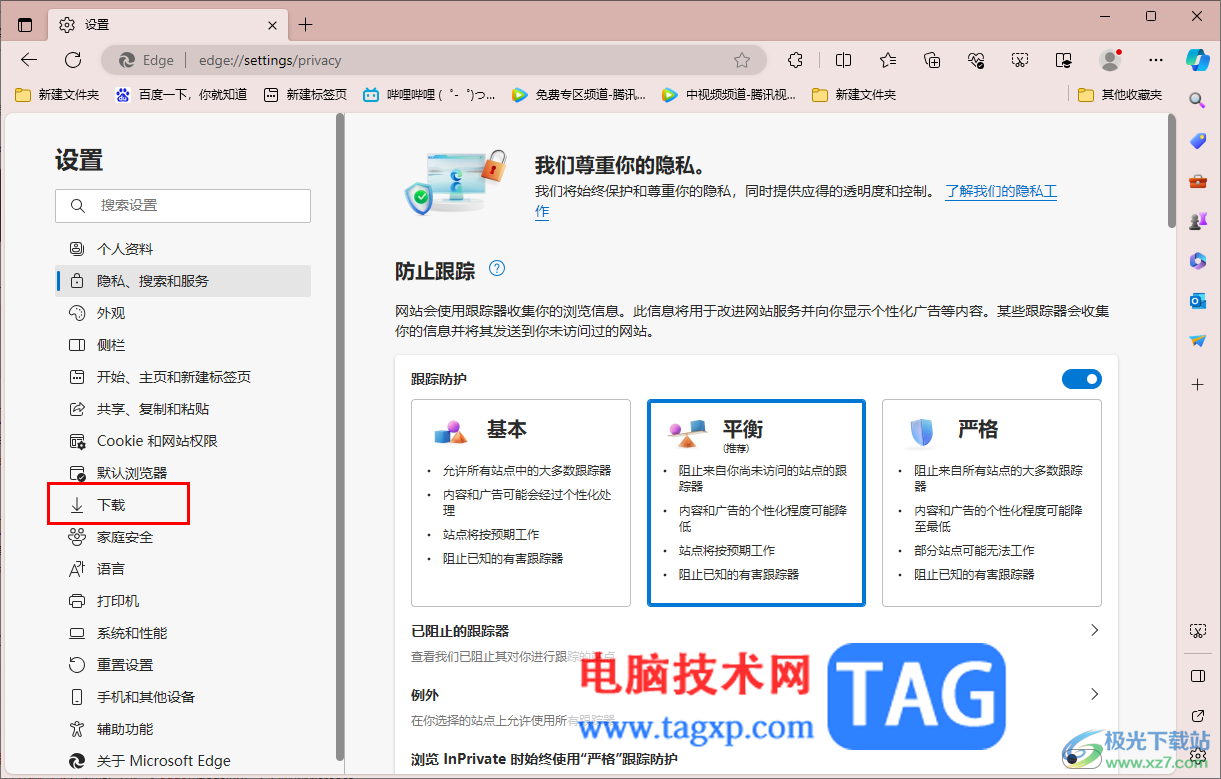Click the 搜索设置 search box
Screen dimensions: 1221x779
[x=183, y=205]
